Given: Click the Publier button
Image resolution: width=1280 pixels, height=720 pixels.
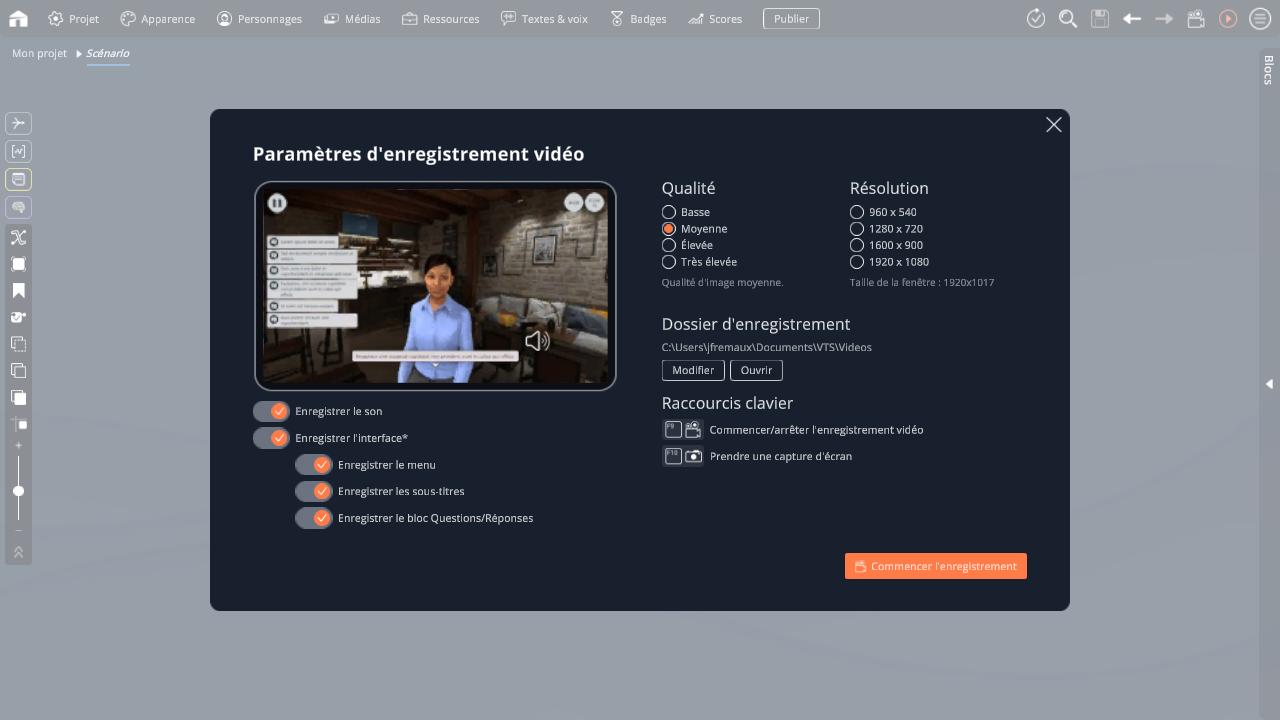Looking at the screenshot, I should click(x=791, y=18).
